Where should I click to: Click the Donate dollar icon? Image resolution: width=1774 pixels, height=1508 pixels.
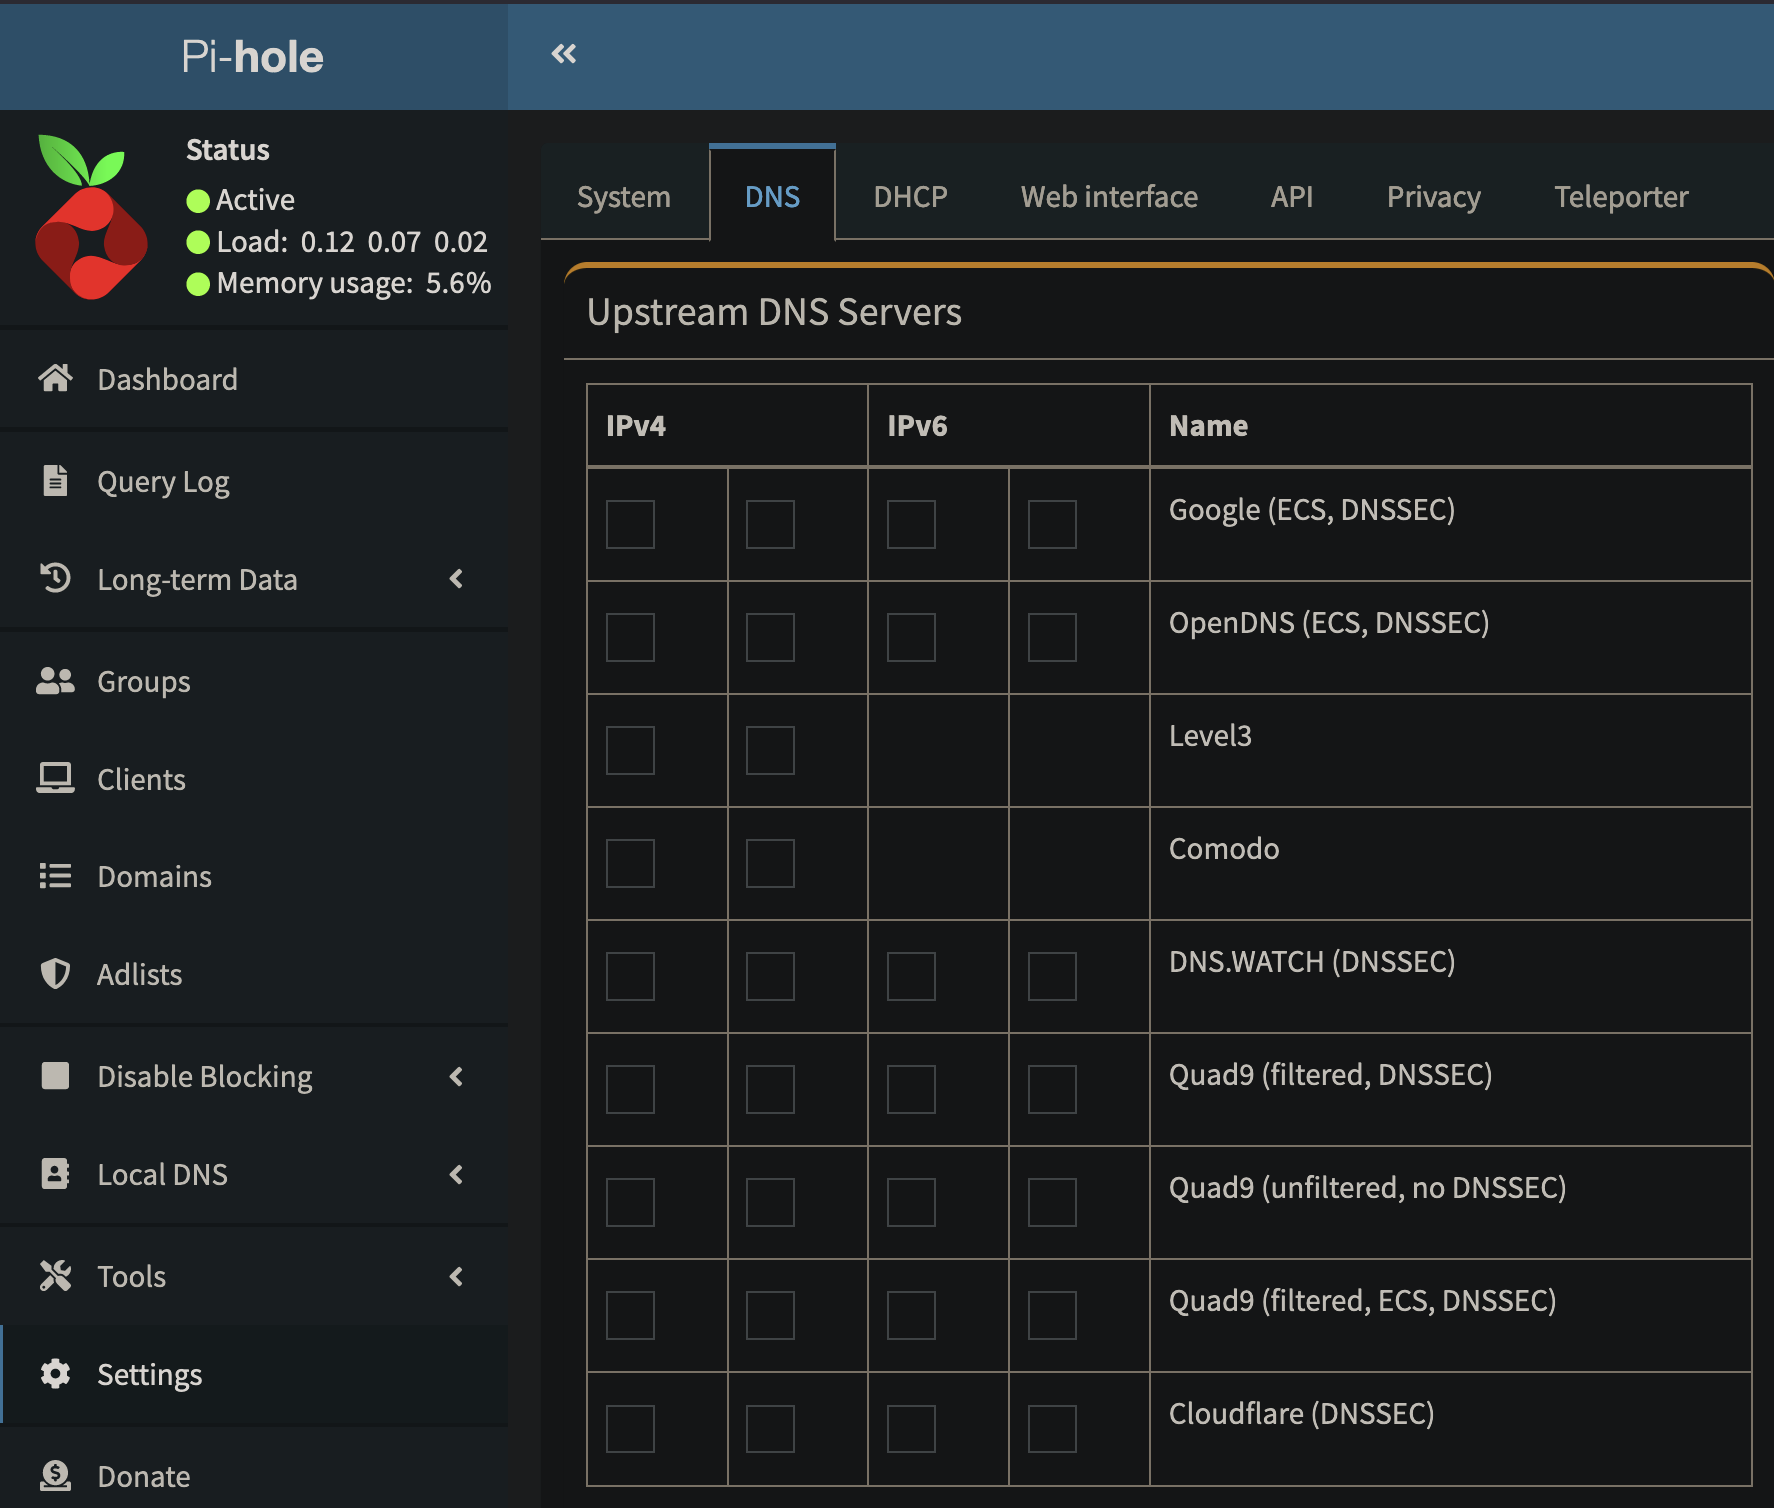tap(55, 1475)
